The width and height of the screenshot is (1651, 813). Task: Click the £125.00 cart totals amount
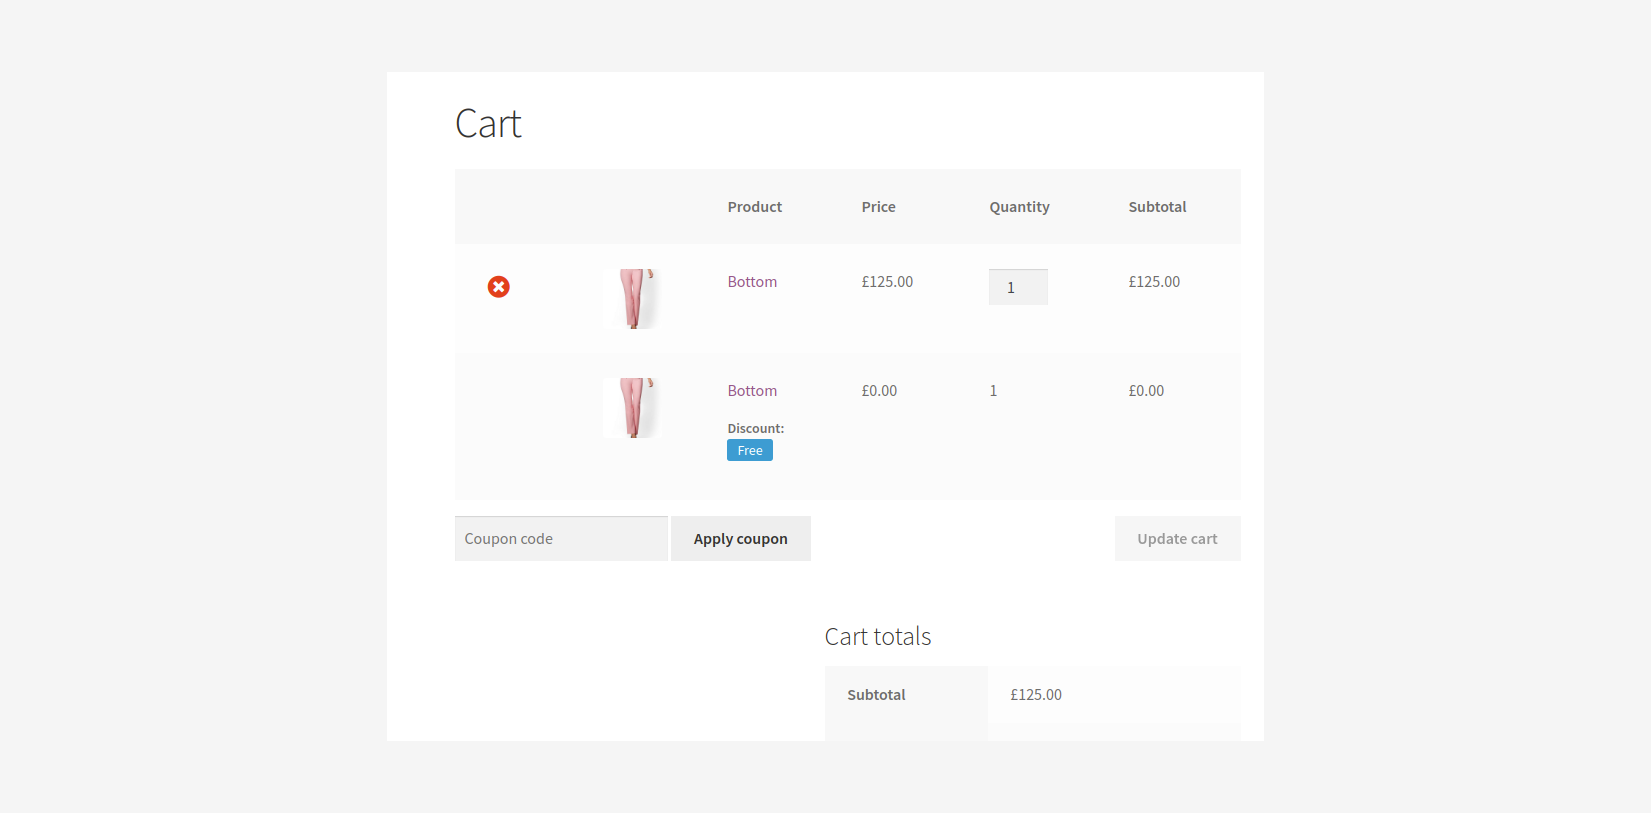(1036, 695)
